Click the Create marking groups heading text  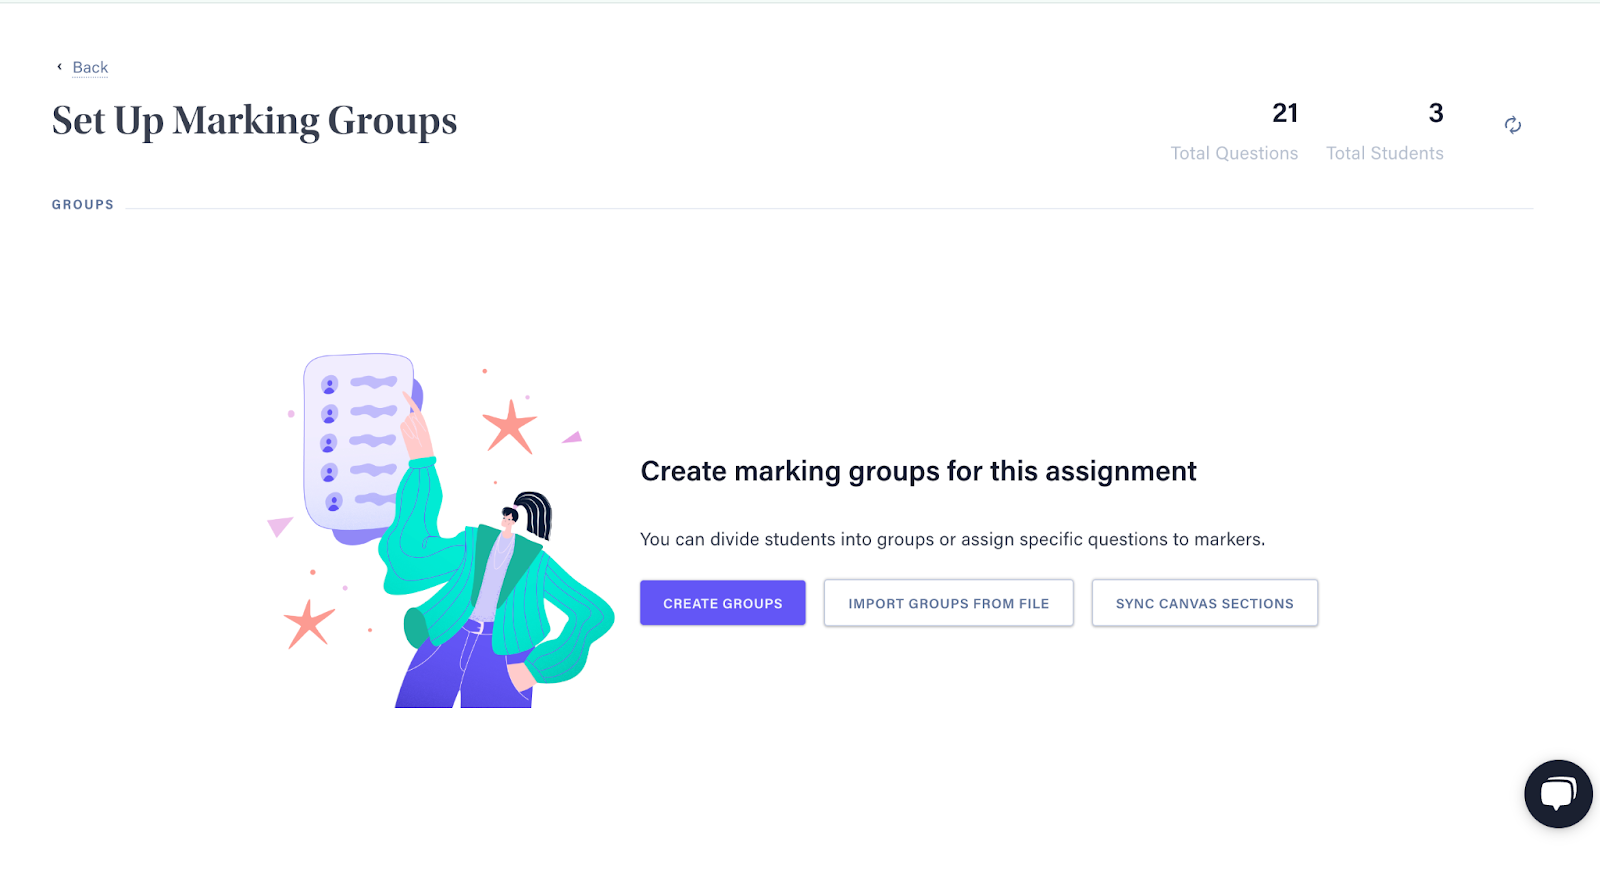pyautogui.click(x=918, y=471)
